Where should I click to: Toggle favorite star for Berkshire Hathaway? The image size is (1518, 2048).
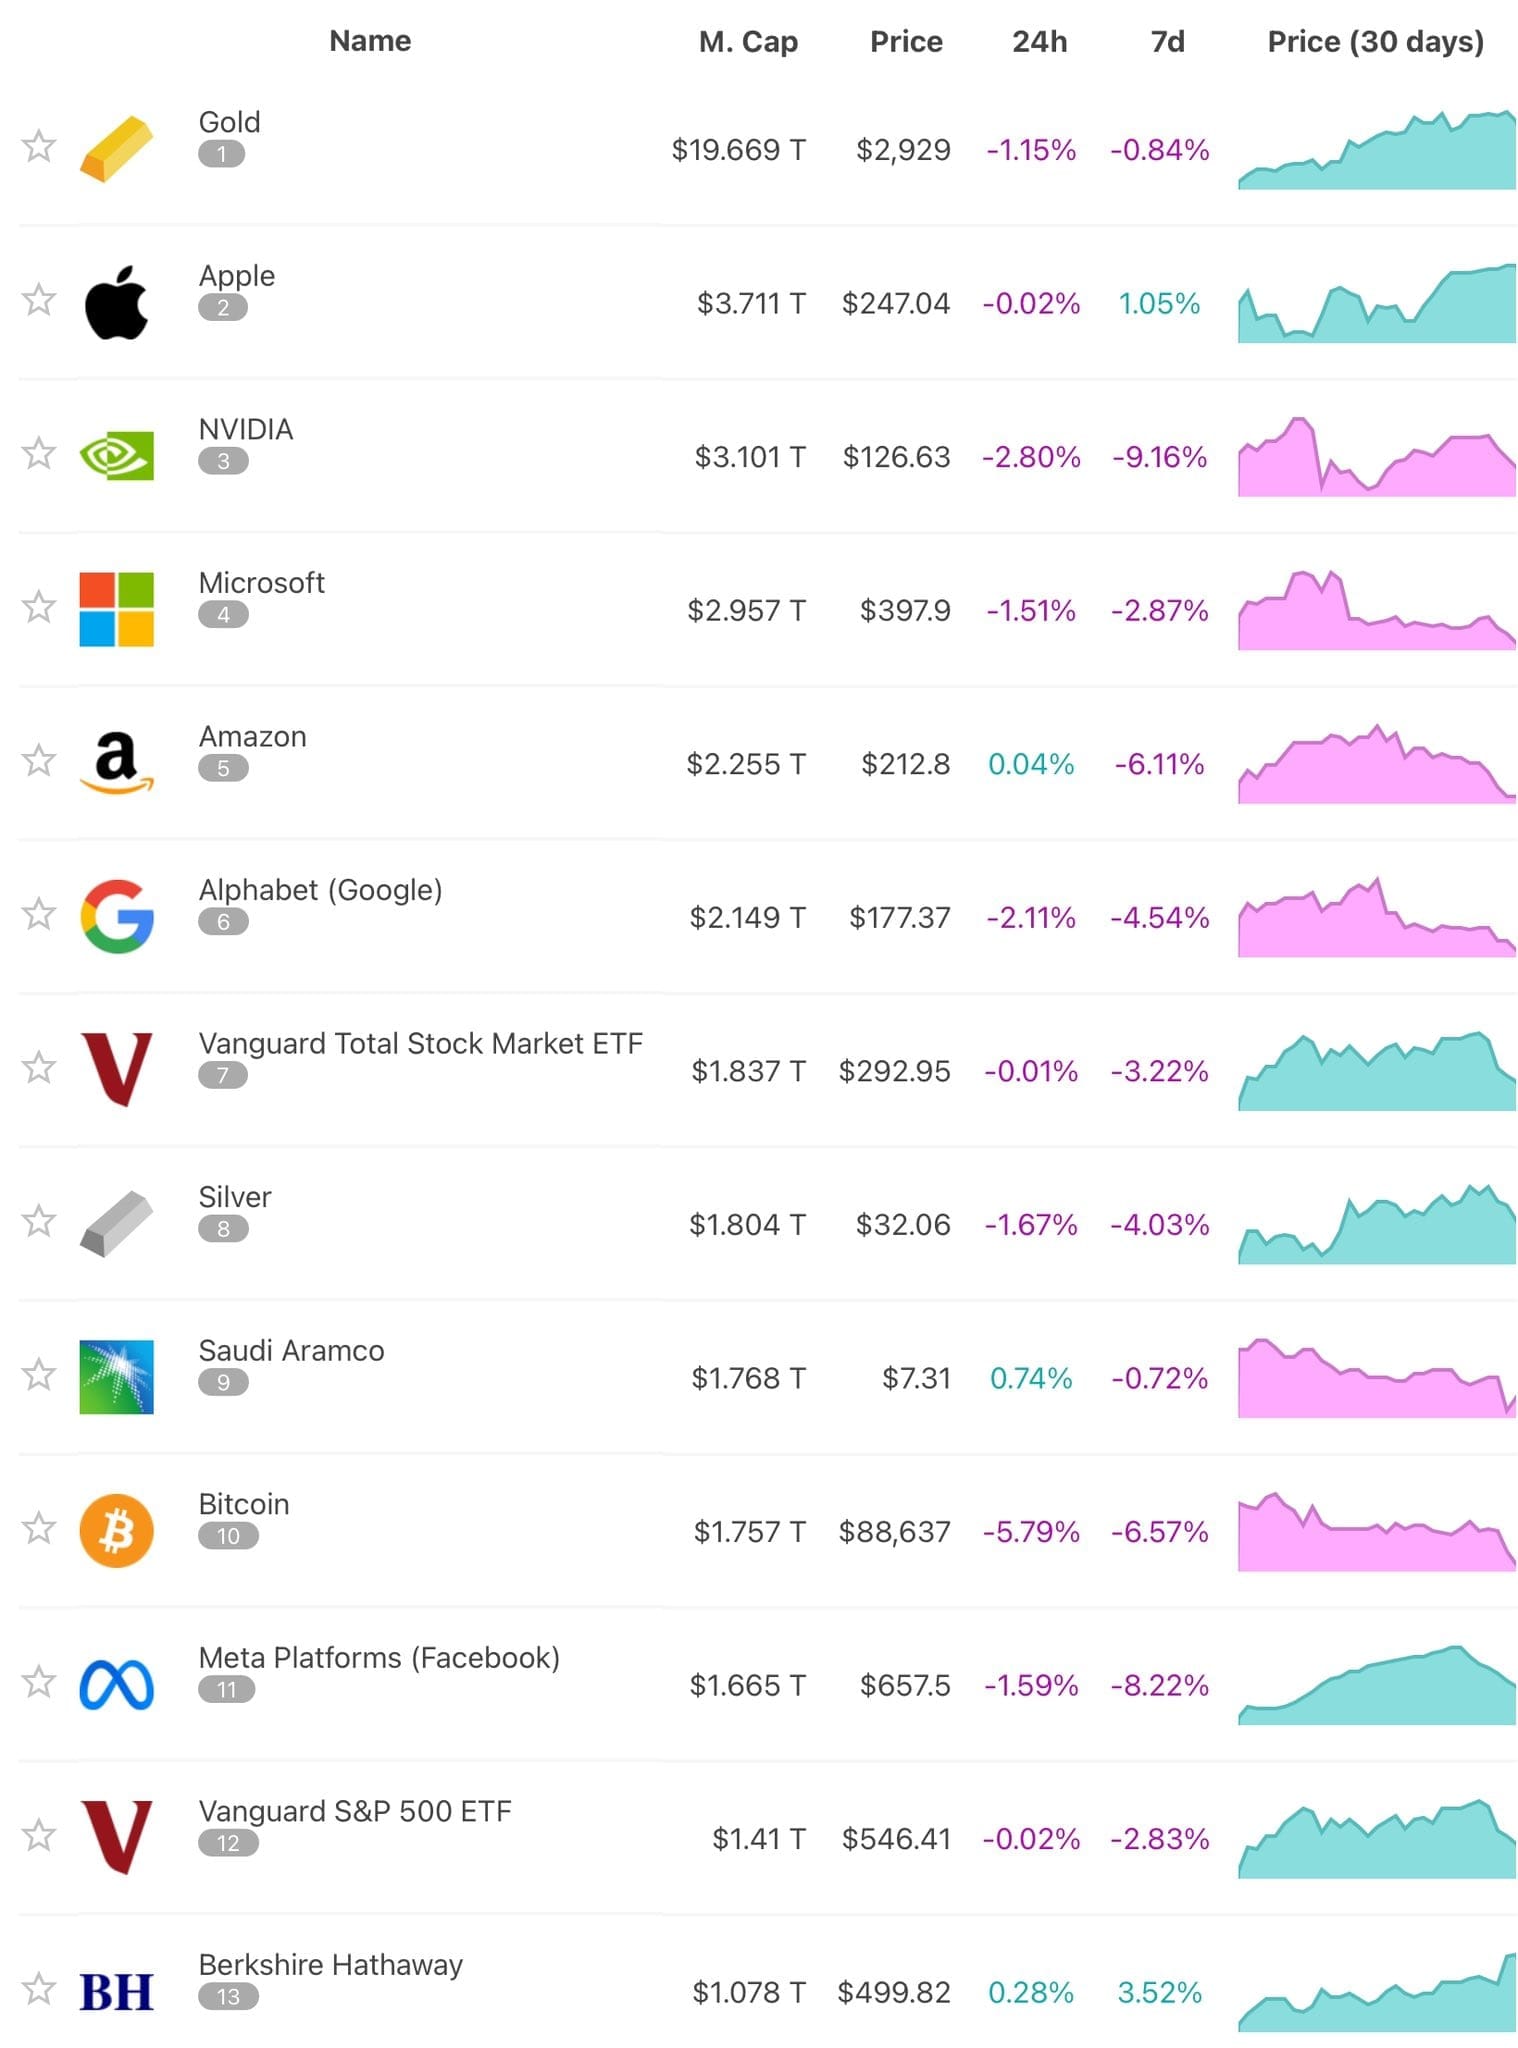39,1989
